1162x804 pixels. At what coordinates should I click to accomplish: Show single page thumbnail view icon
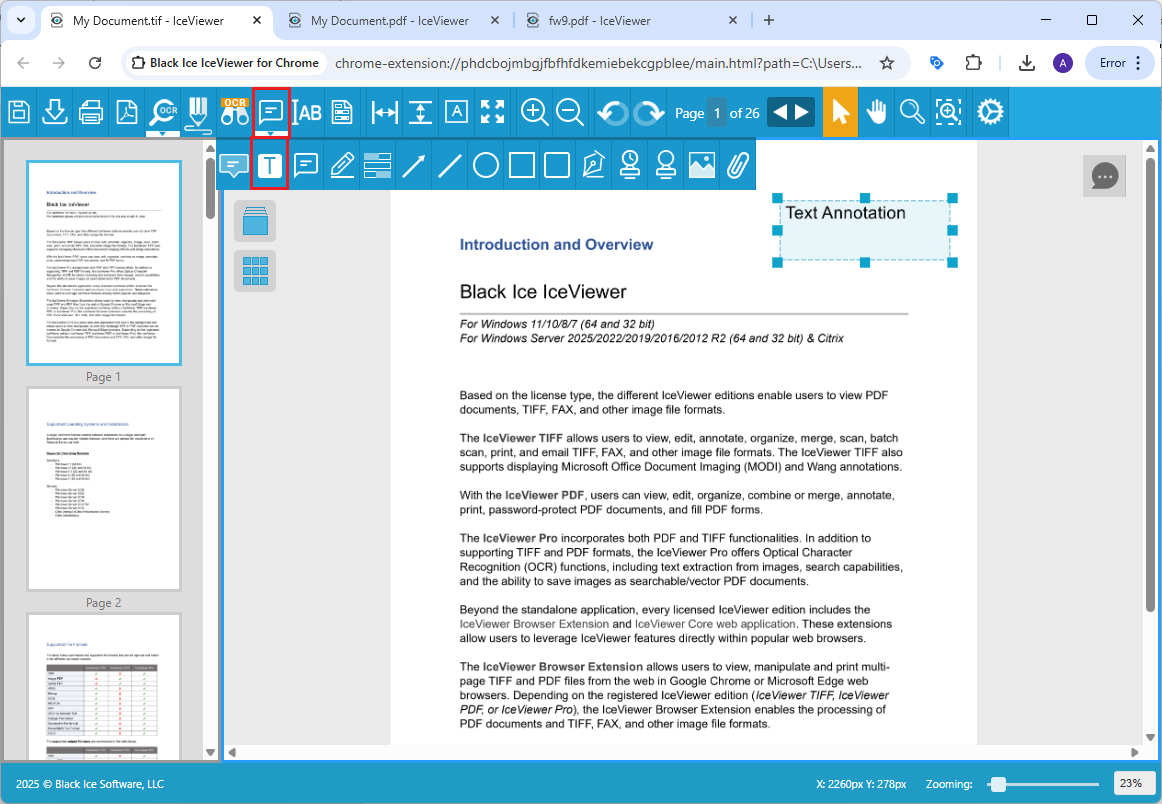255,221
